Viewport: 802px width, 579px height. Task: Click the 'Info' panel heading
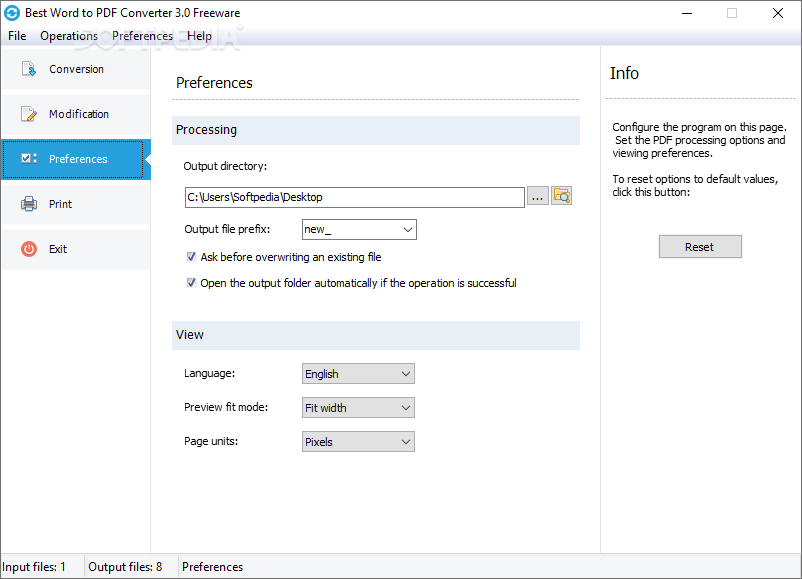[624, 73]
